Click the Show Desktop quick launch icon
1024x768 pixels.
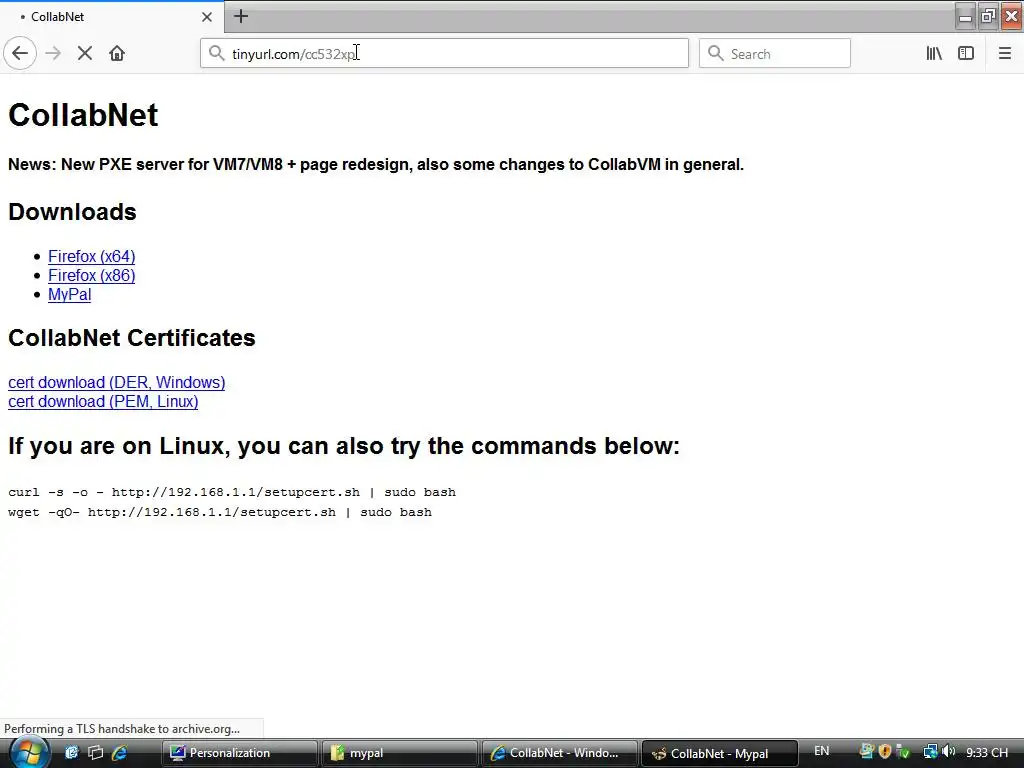pyautogui.click(x=71, y=753)
